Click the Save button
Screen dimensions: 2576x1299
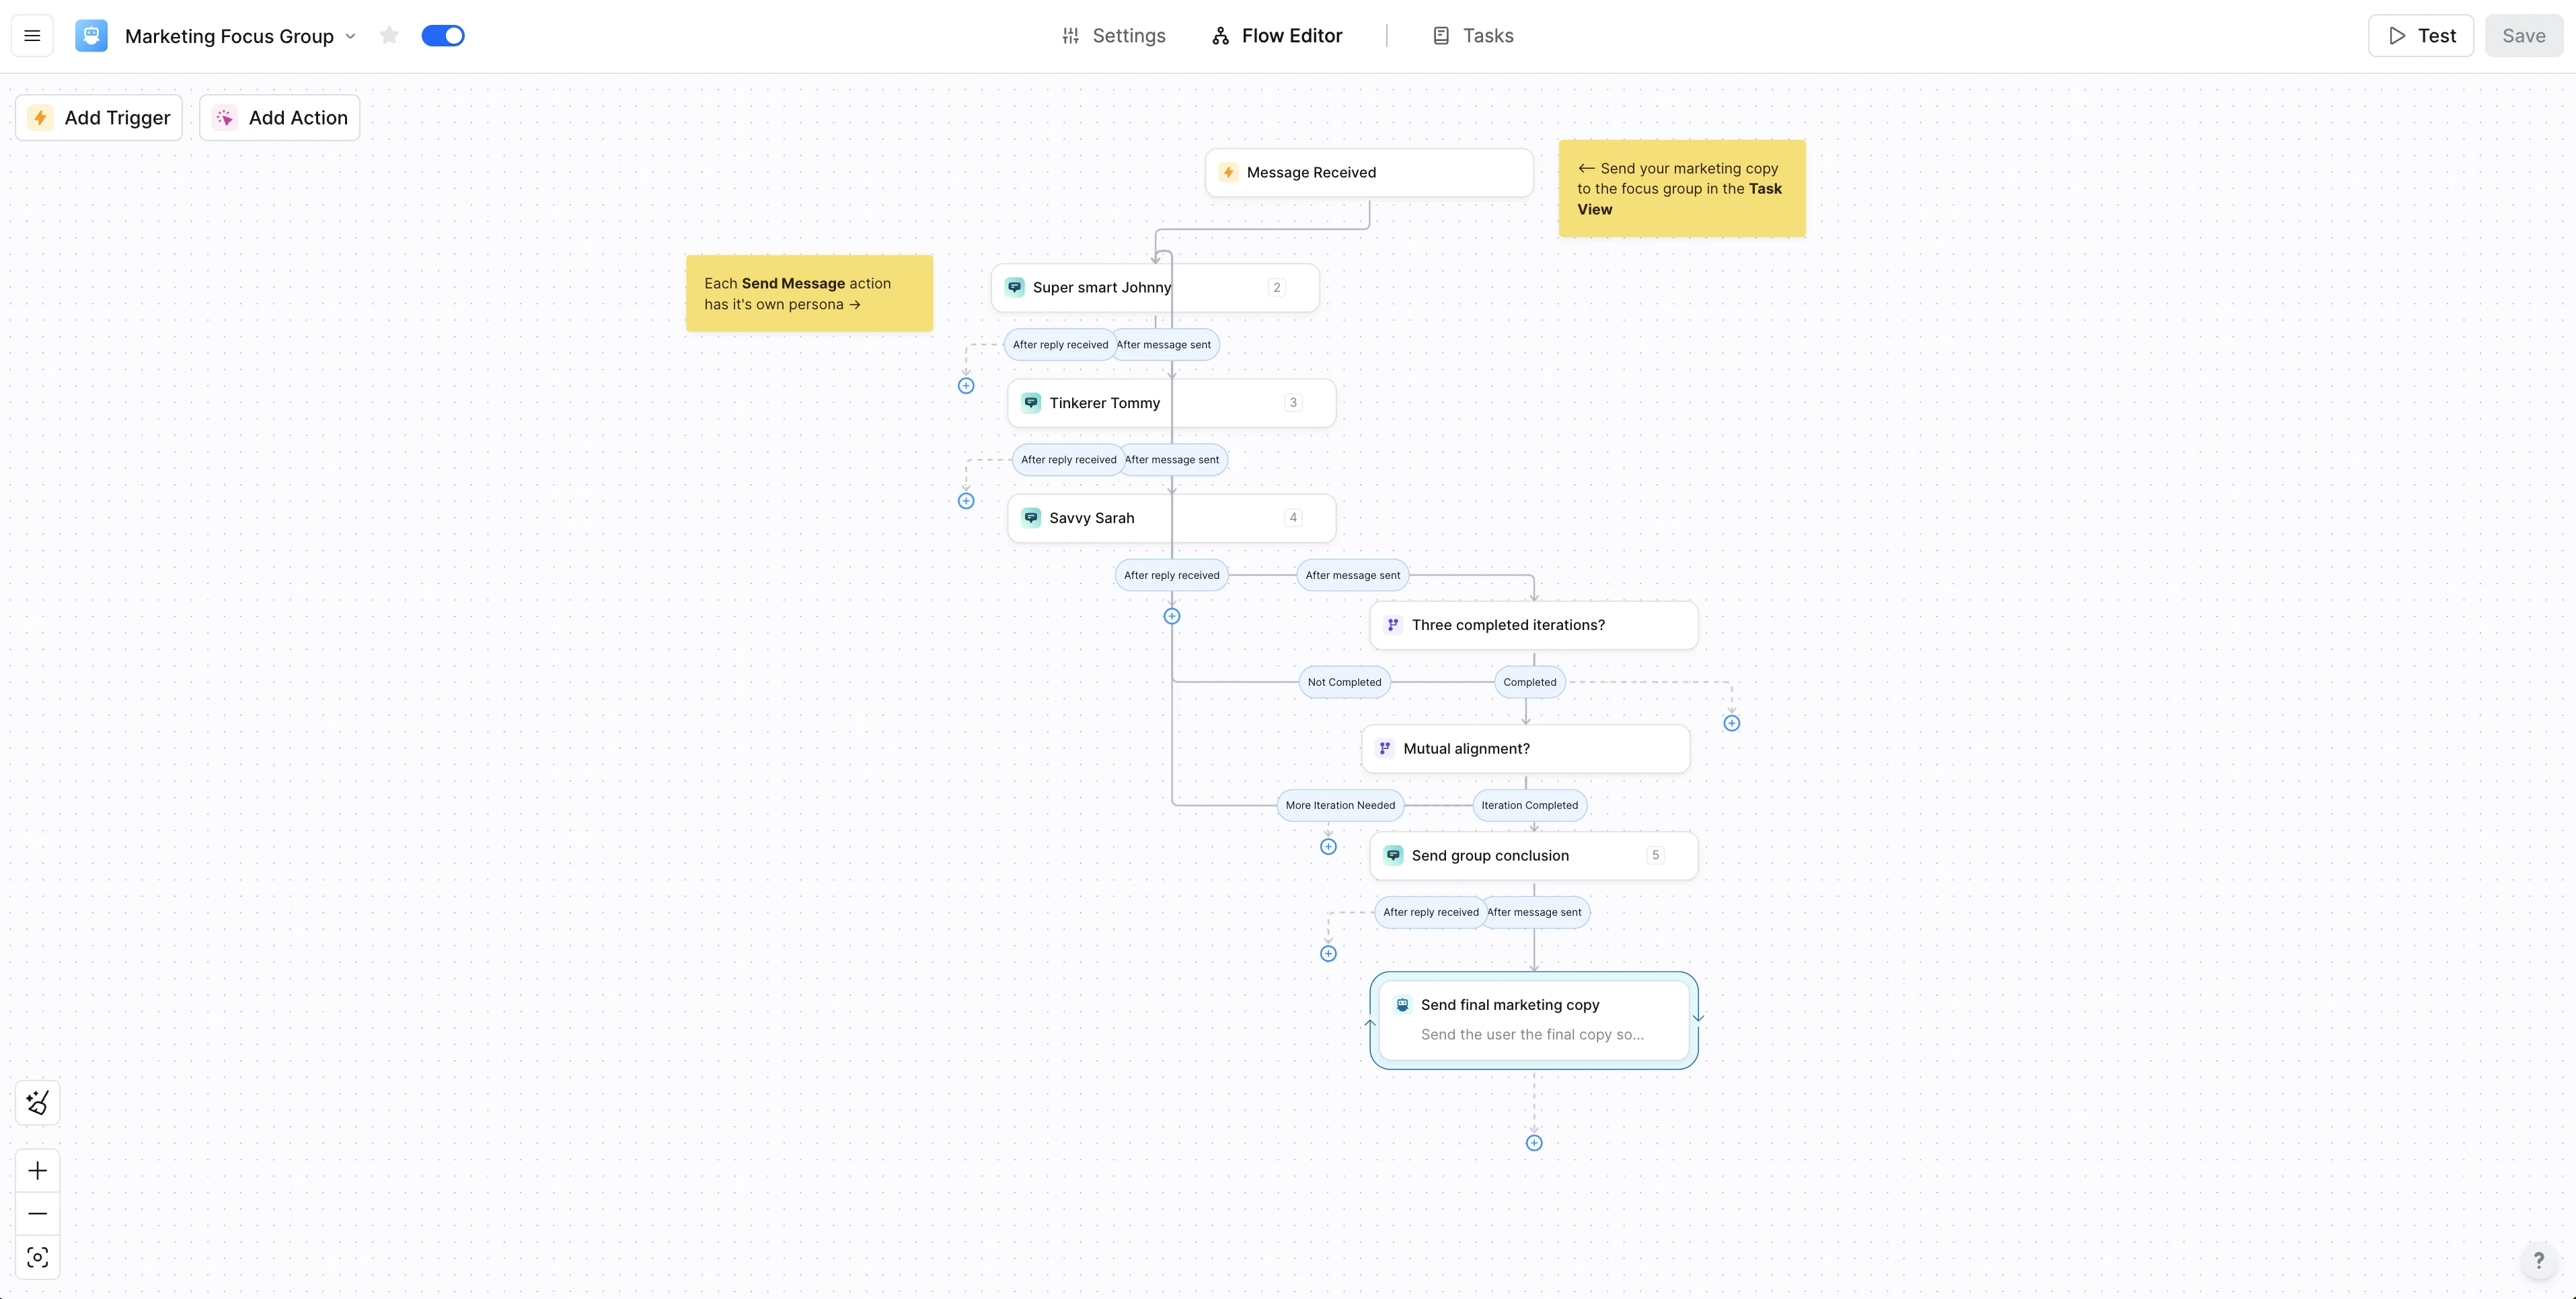coord(2523,36)
